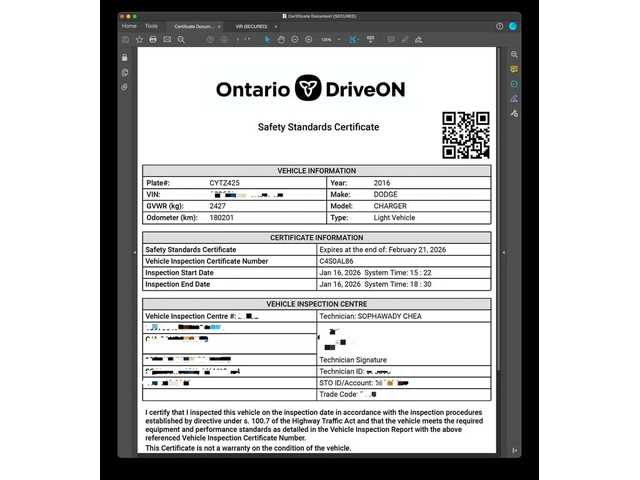Viewport: 640px width, 480px height.
Task: Show security settings via the lock icon
Action: click(x=125, y=57)
